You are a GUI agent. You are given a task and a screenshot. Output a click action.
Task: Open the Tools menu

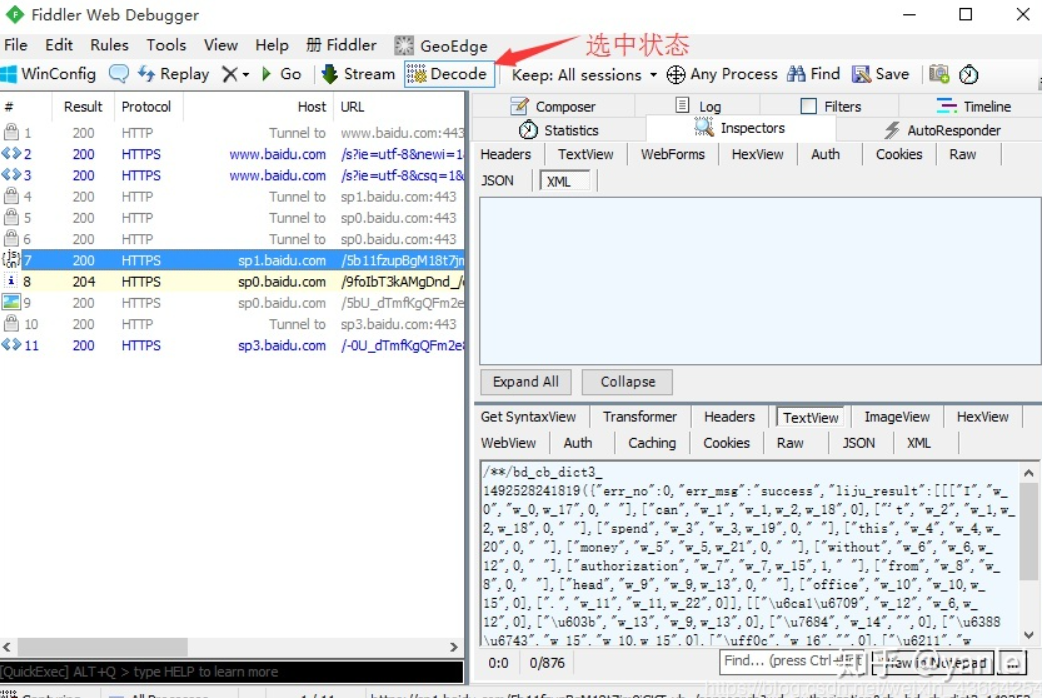pyautogui.click(x=166, y=45)
